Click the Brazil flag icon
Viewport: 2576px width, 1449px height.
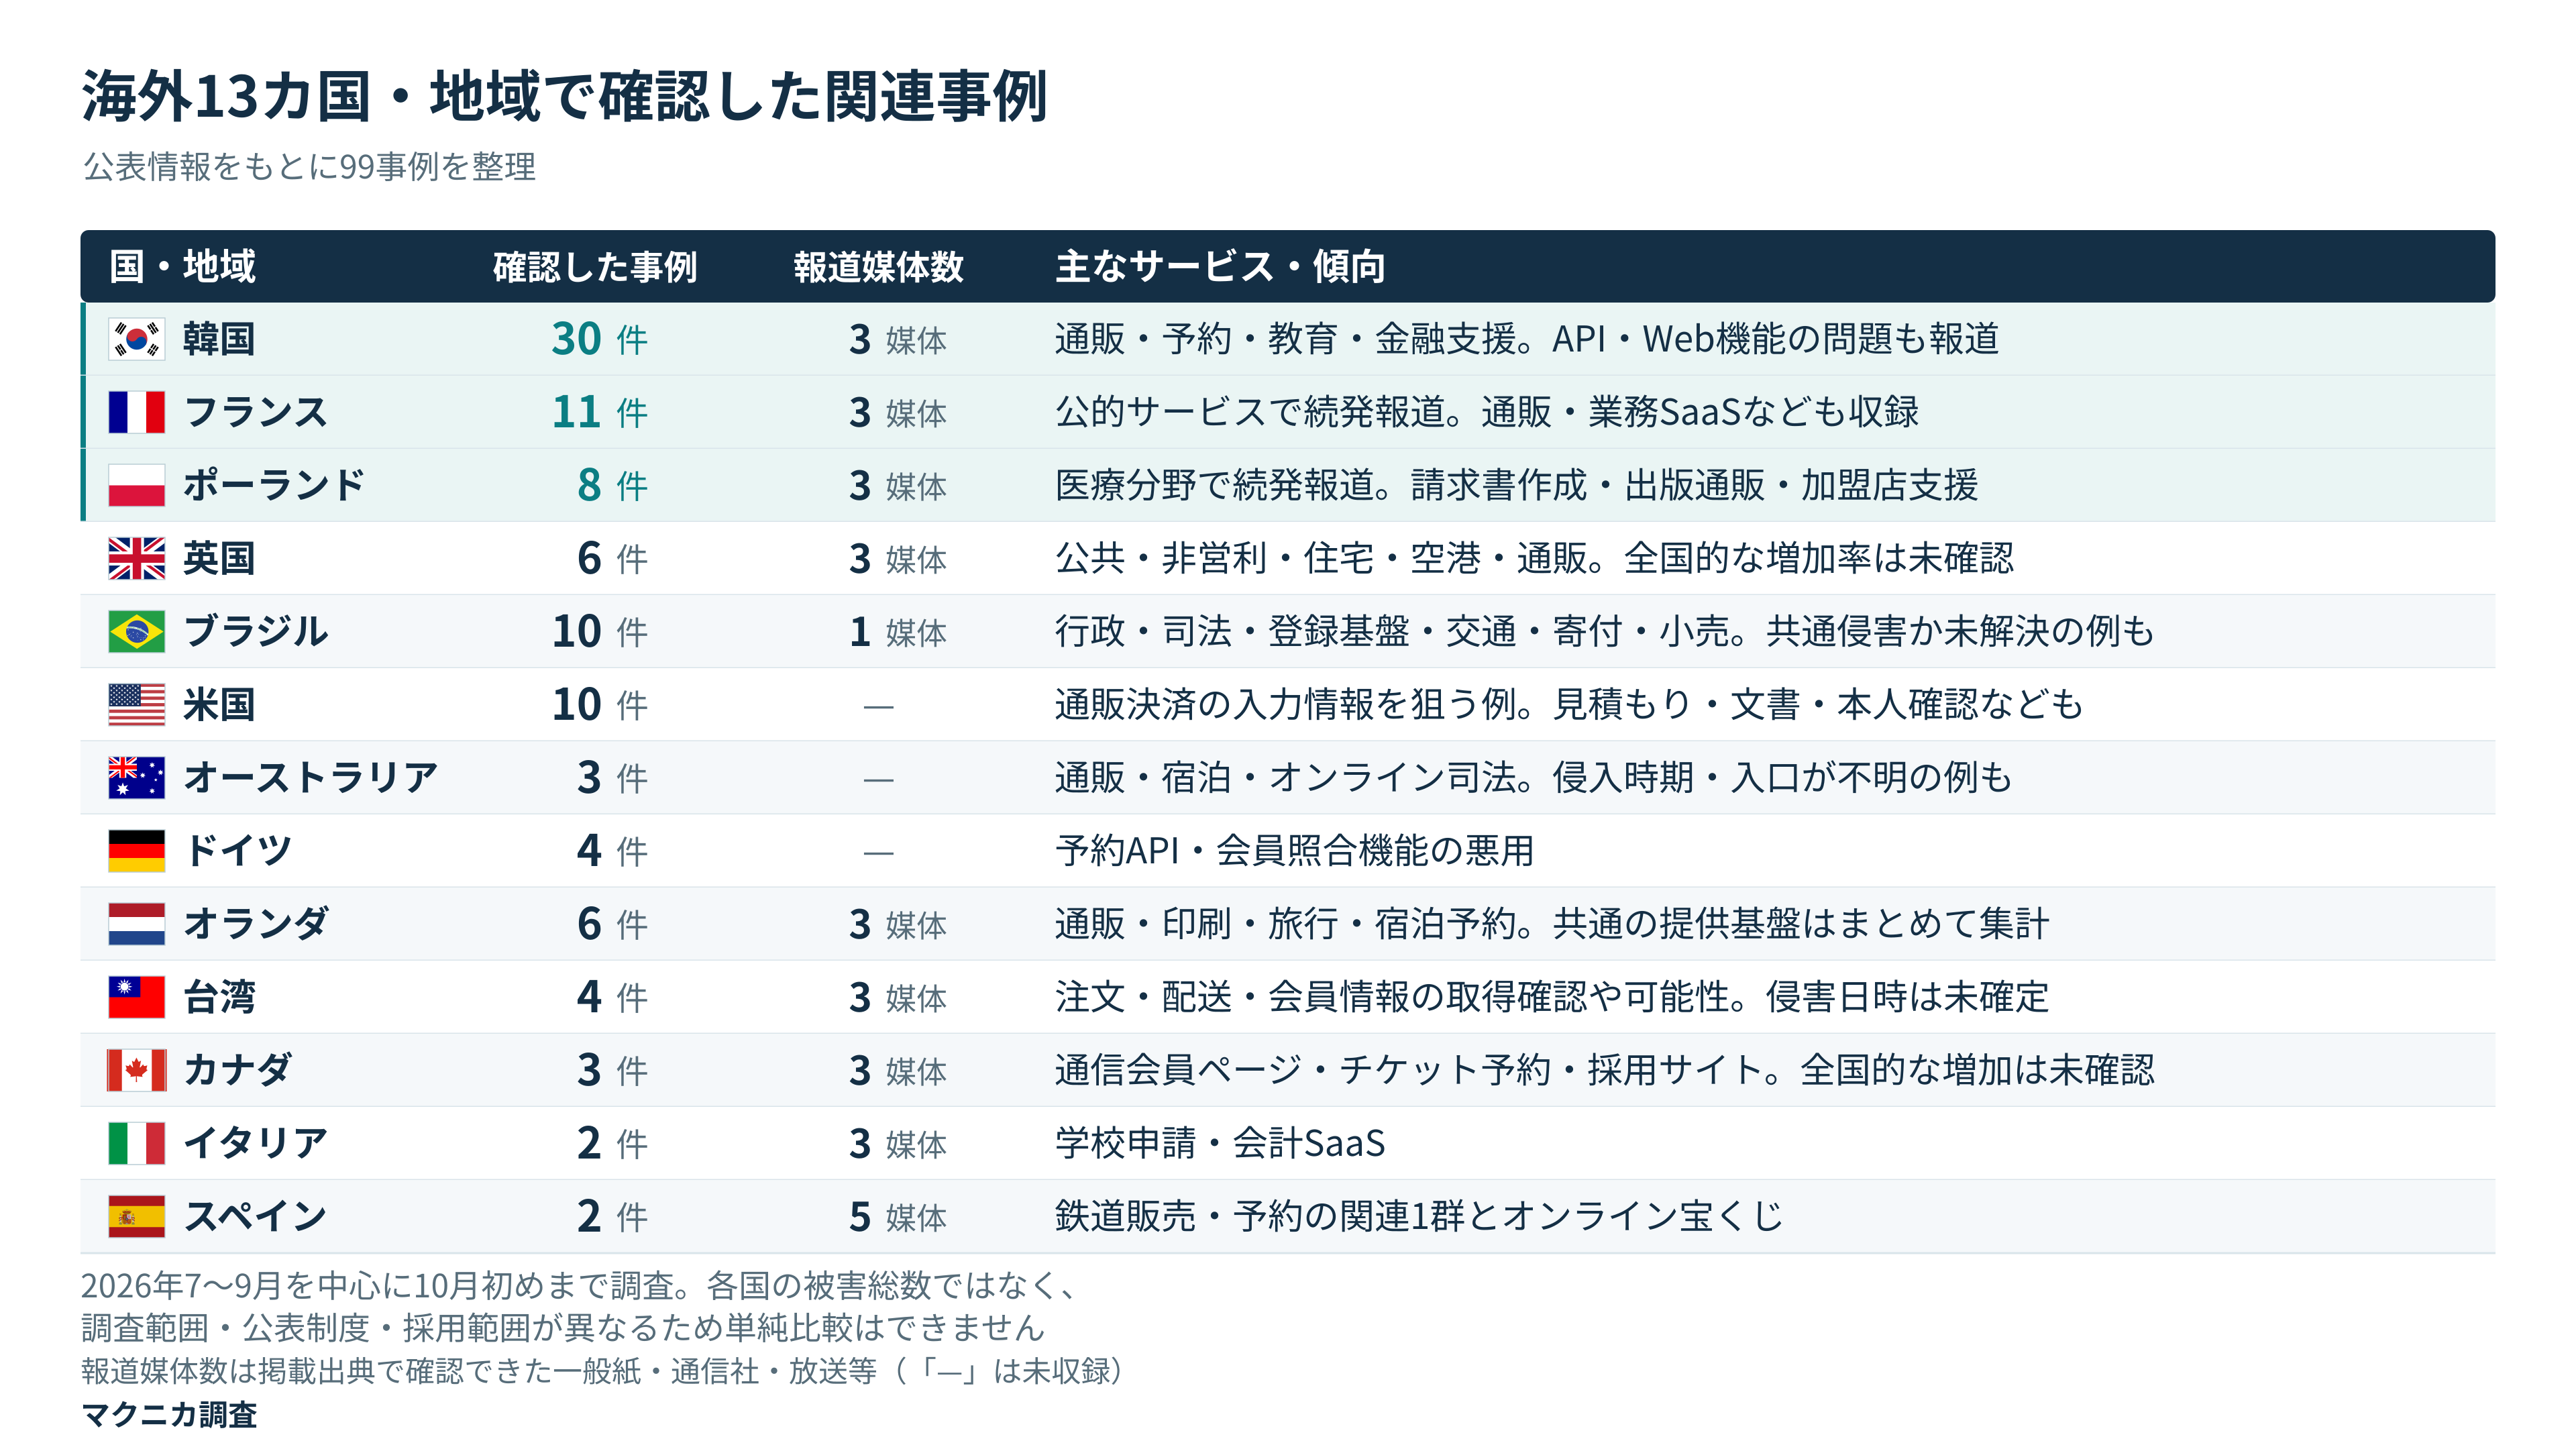[137, 631]
